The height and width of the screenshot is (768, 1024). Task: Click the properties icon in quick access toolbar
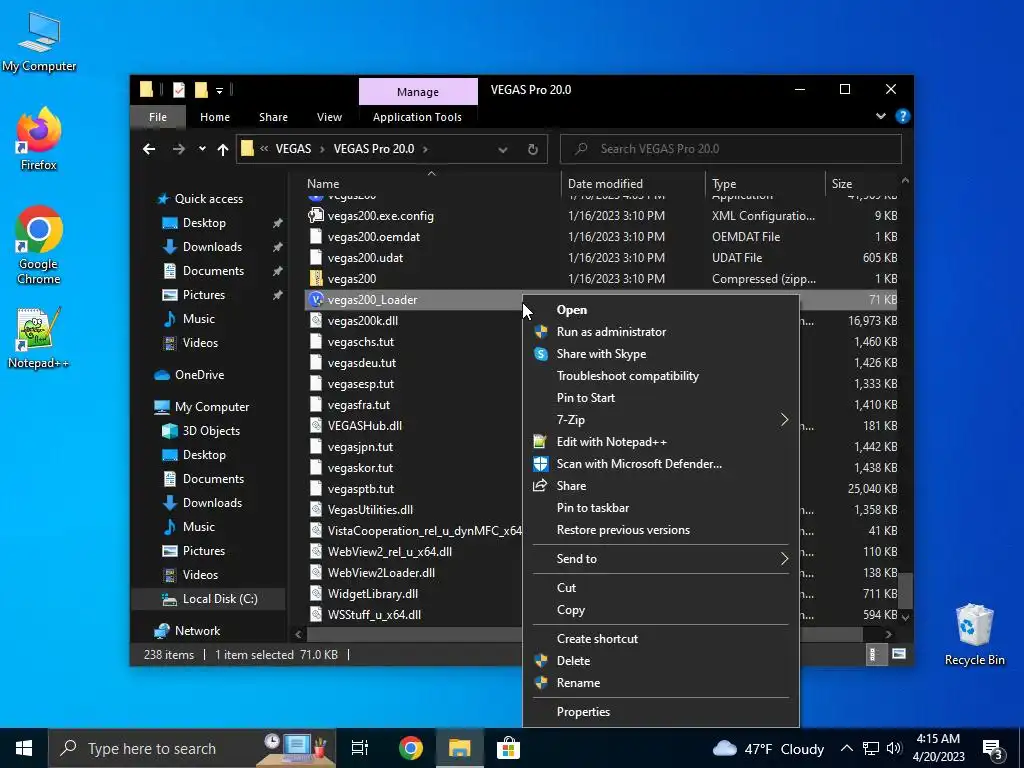click(178, 90)
